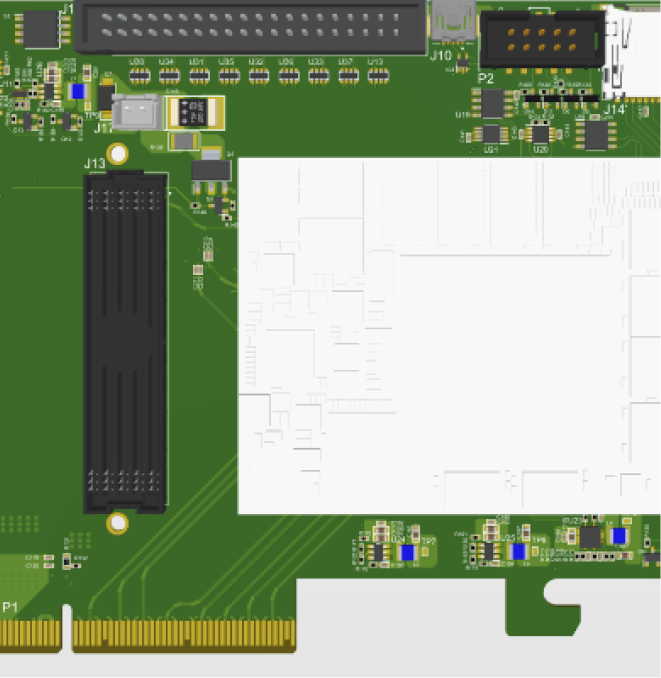
Task: Click the mounting hole below J13
Action: pyautogui.click(x=118, y=522)
